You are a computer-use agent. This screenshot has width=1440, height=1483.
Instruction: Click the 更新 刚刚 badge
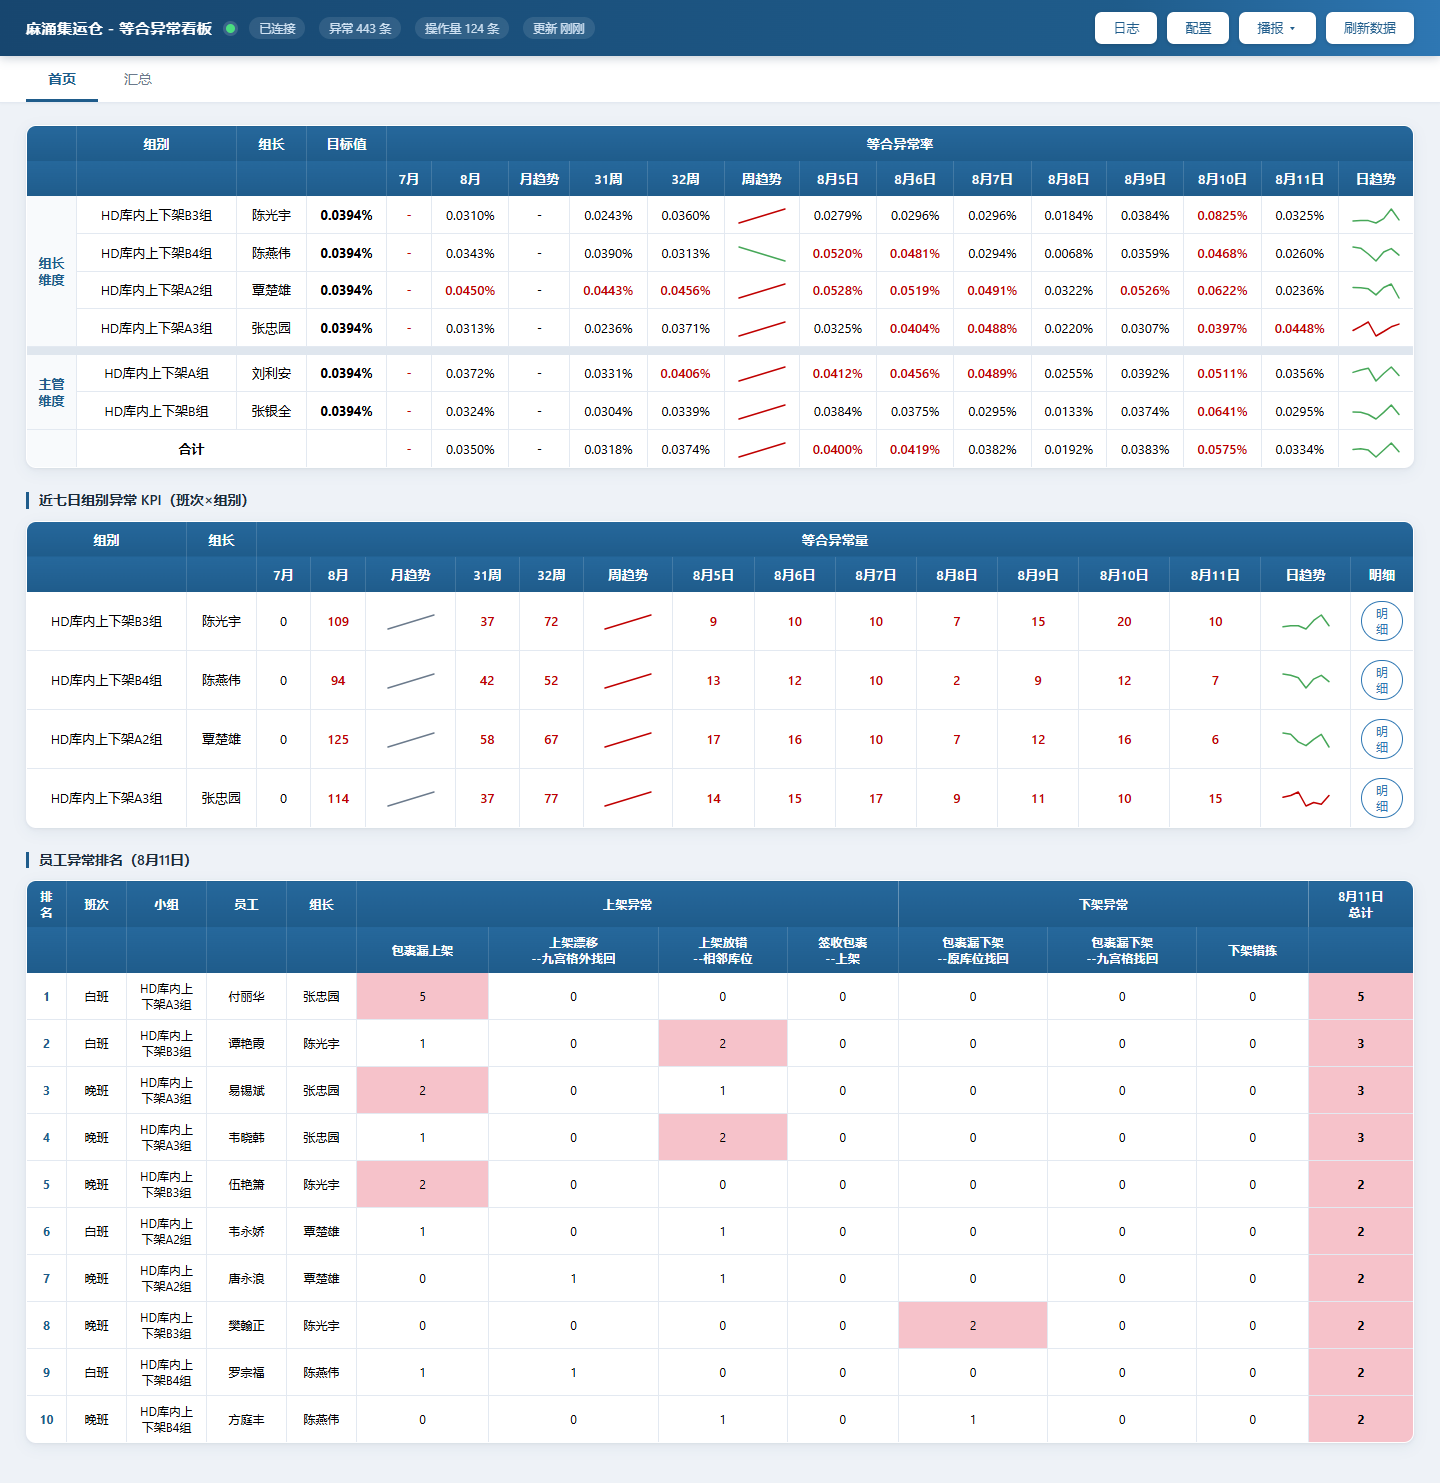pyautogui.click(x=559, y=28)
